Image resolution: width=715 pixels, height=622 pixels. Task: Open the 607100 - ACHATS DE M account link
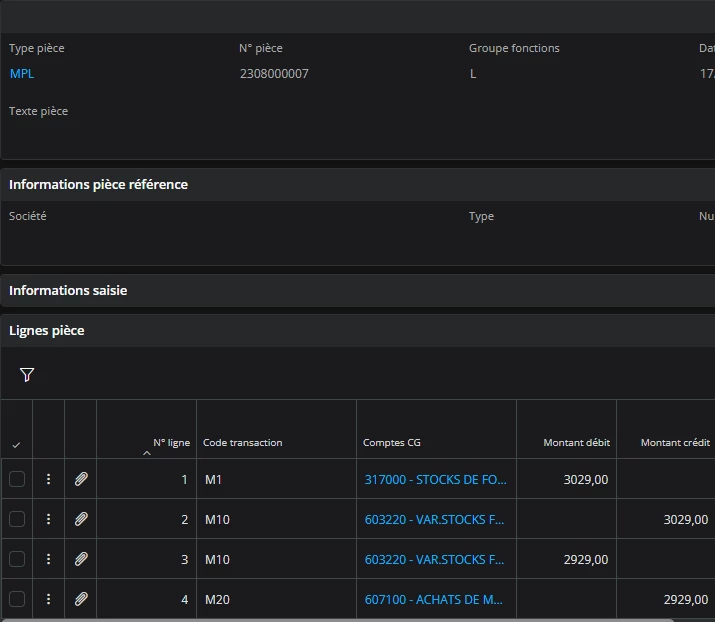[434, 599]
